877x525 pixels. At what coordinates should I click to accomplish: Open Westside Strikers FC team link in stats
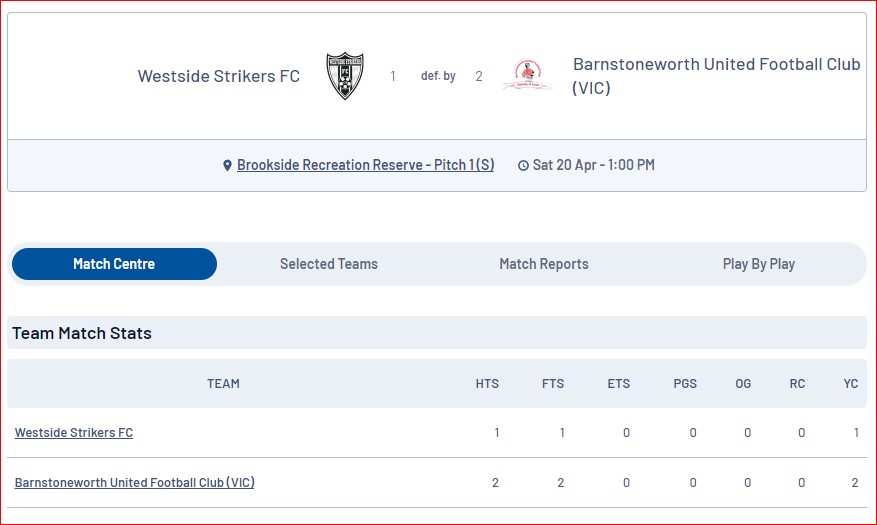[x=74, y=433]
